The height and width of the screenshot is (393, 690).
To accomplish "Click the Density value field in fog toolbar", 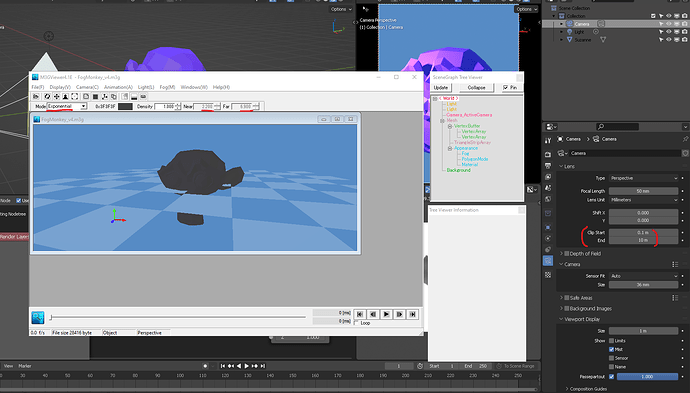I will click(x=165, y=107).
